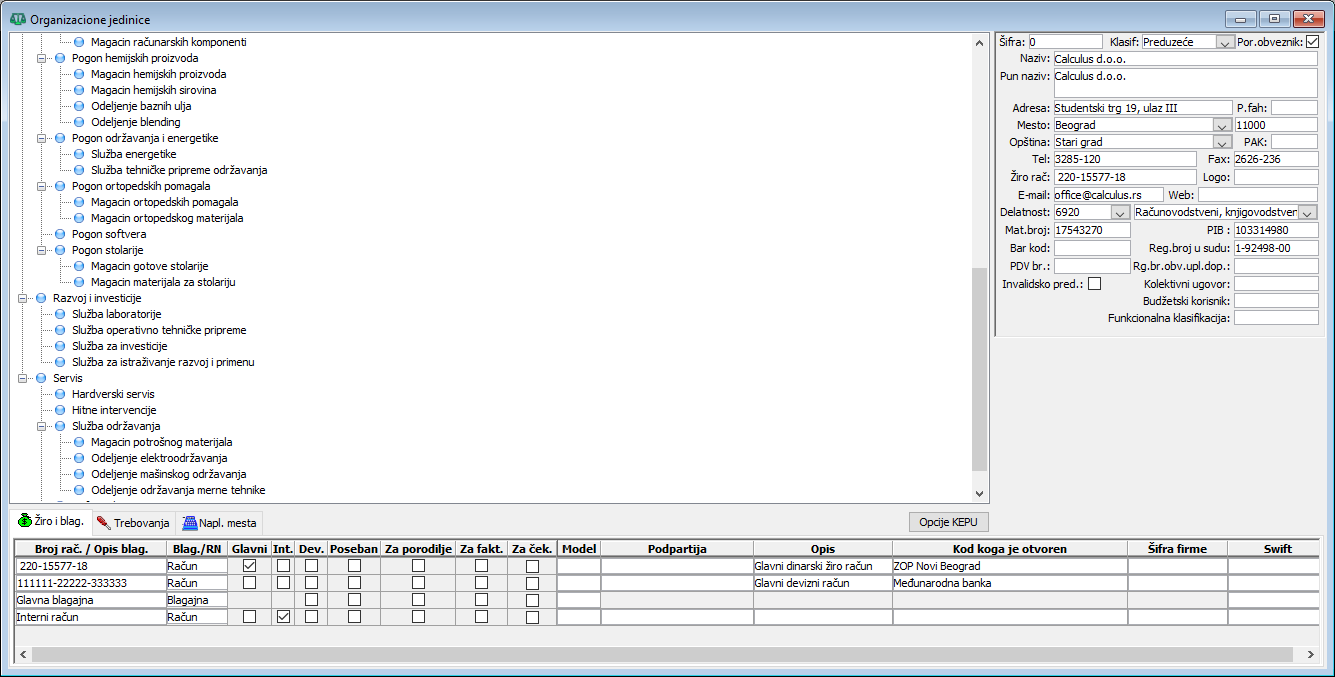Click the horizontal scrollbar under the accounts table
The height and width of the screenshot is (677, 1335).
660,653
